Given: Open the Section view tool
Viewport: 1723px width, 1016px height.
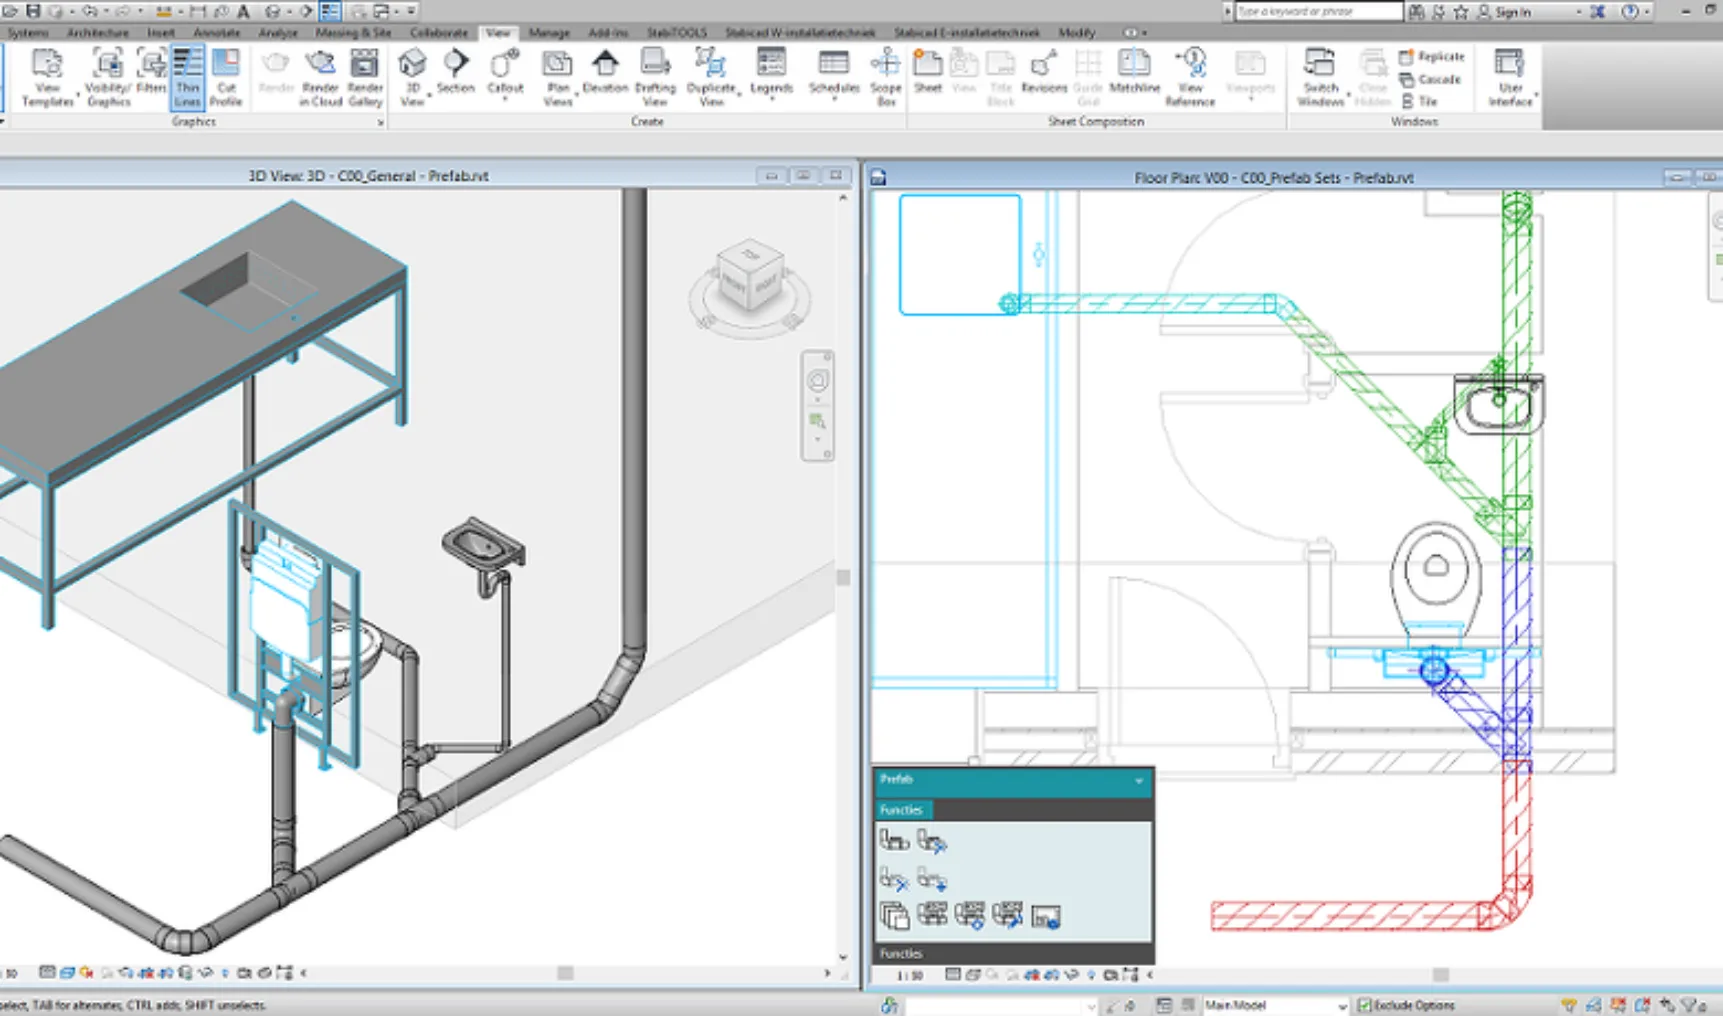Looking at the screenshot, I should point(456,75).
